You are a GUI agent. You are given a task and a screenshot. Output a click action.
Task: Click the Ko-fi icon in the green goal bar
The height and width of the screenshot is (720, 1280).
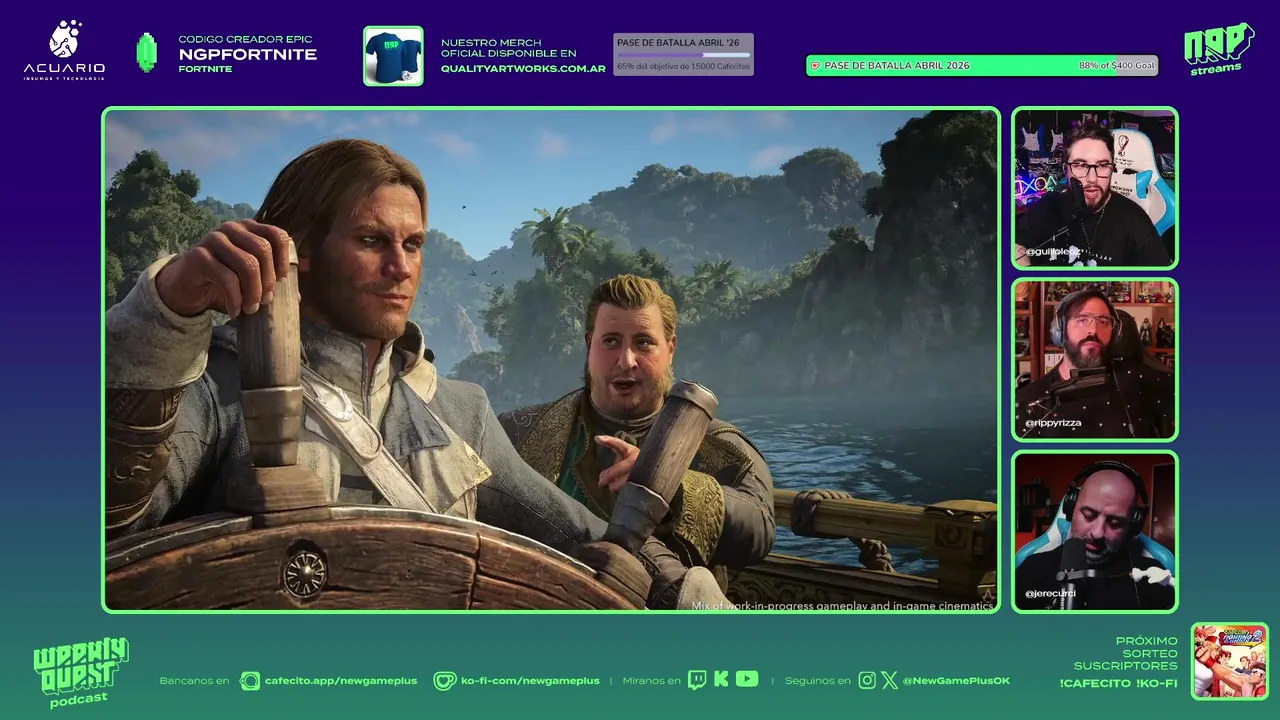(x=815, y=65)
